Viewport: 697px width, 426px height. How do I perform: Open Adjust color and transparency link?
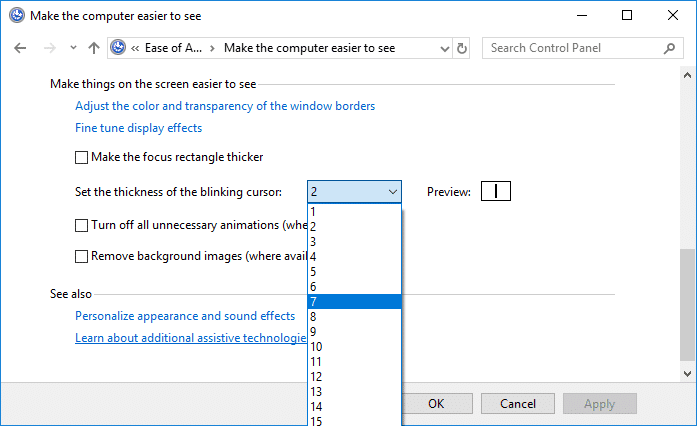[225, 106]
